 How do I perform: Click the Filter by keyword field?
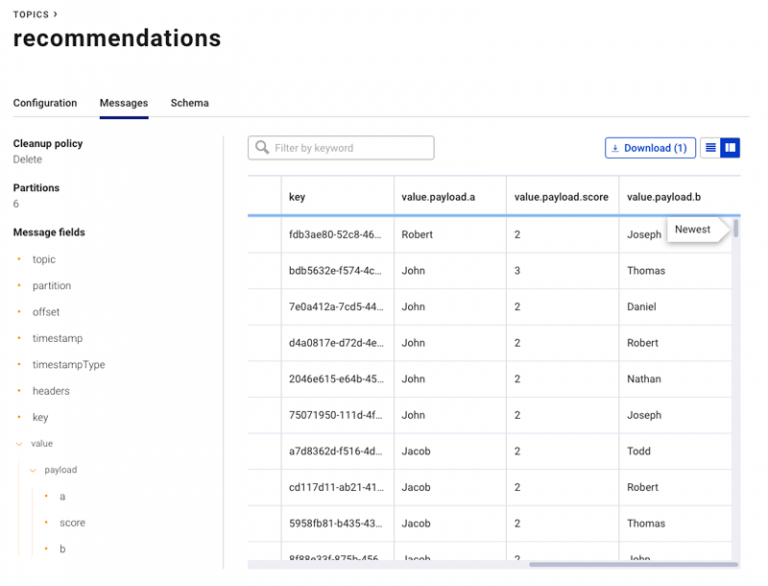tap(341, 147)
